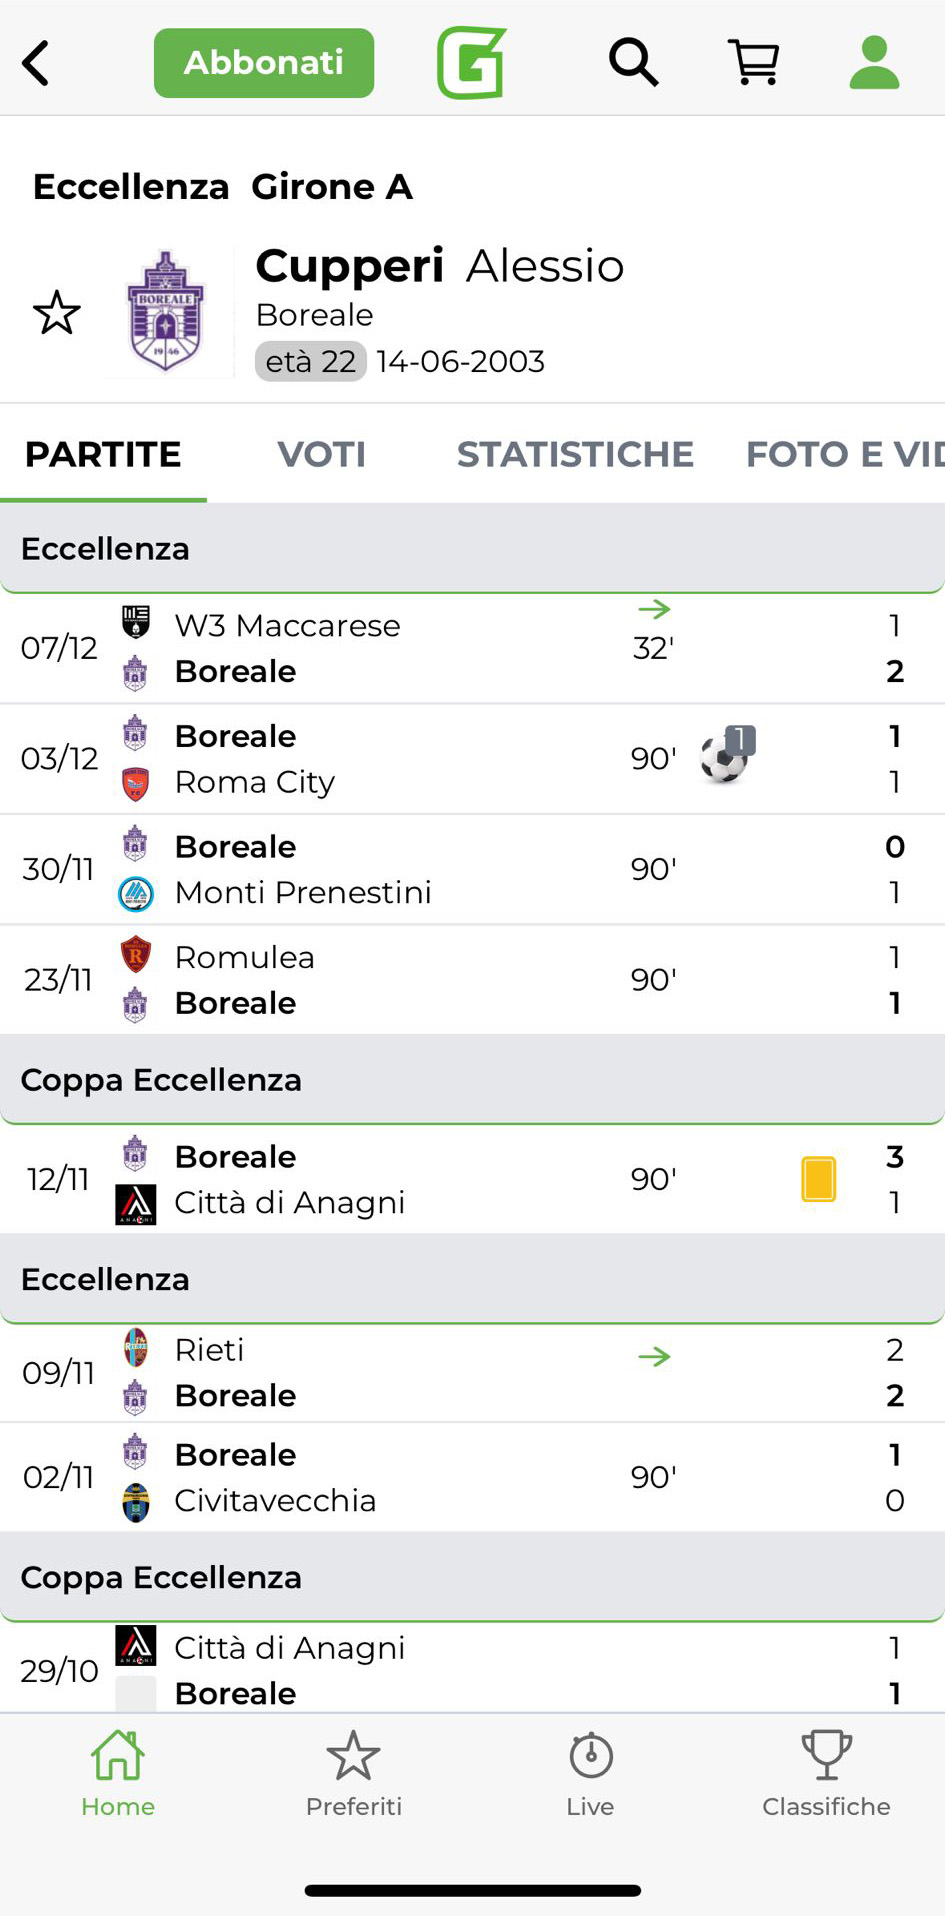Open the Boreale vs Civitavecchia match
This screenshot has height=1916, width=945.
pos(400,1477)
